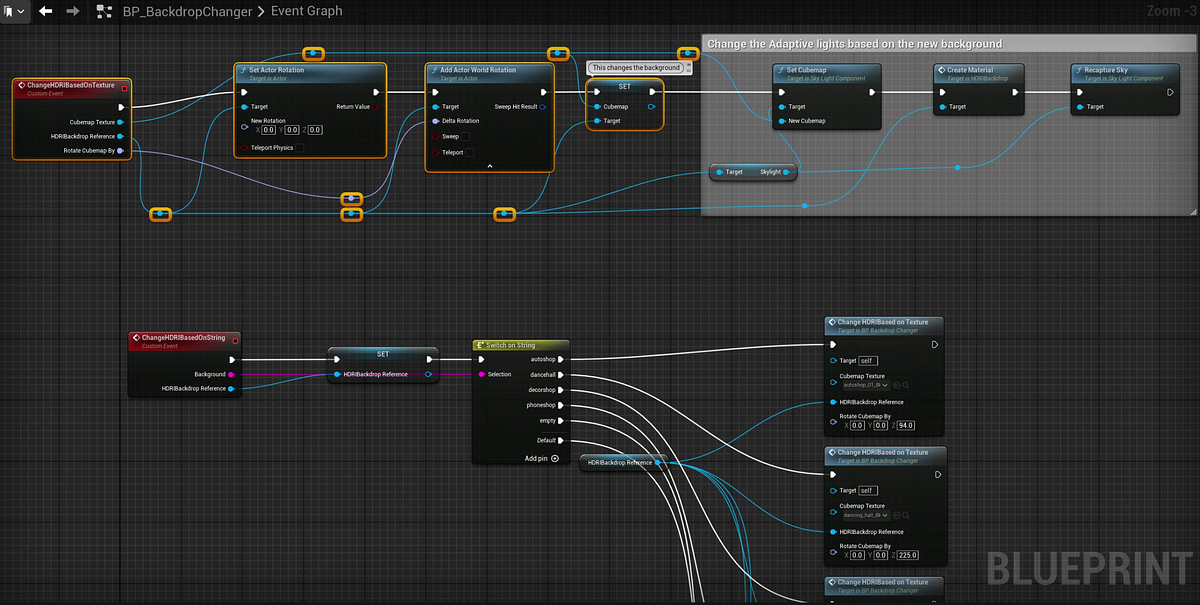Viewport: 1200px width, 605px height.
Task: Enable Teleport Physics on Set Actor Rotation
Action: point(300,148)
